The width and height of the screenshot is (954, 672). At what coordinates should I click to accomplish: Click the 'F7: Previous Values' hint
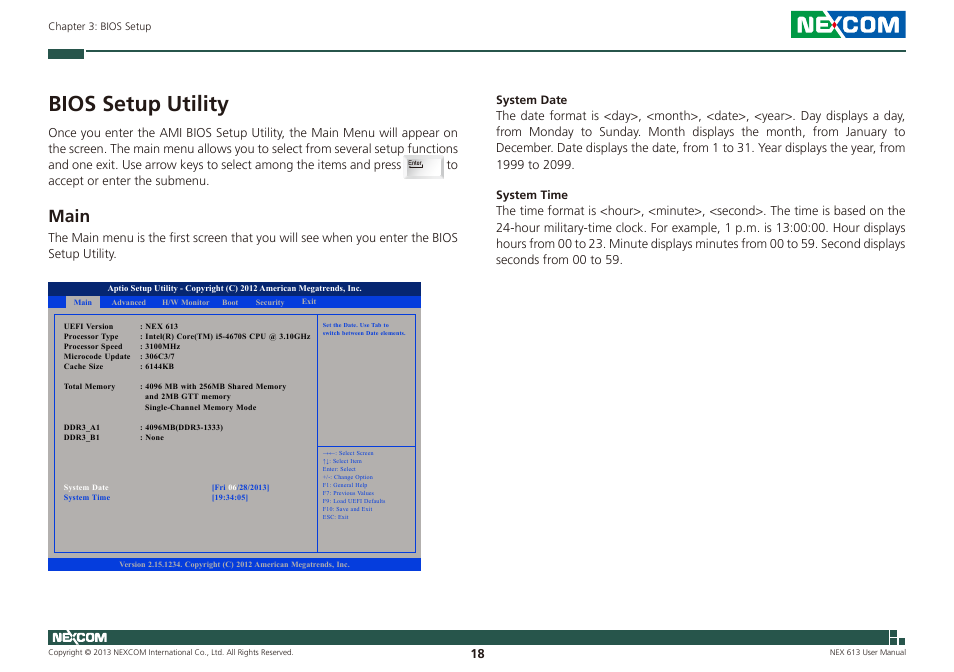pos(348,493)
